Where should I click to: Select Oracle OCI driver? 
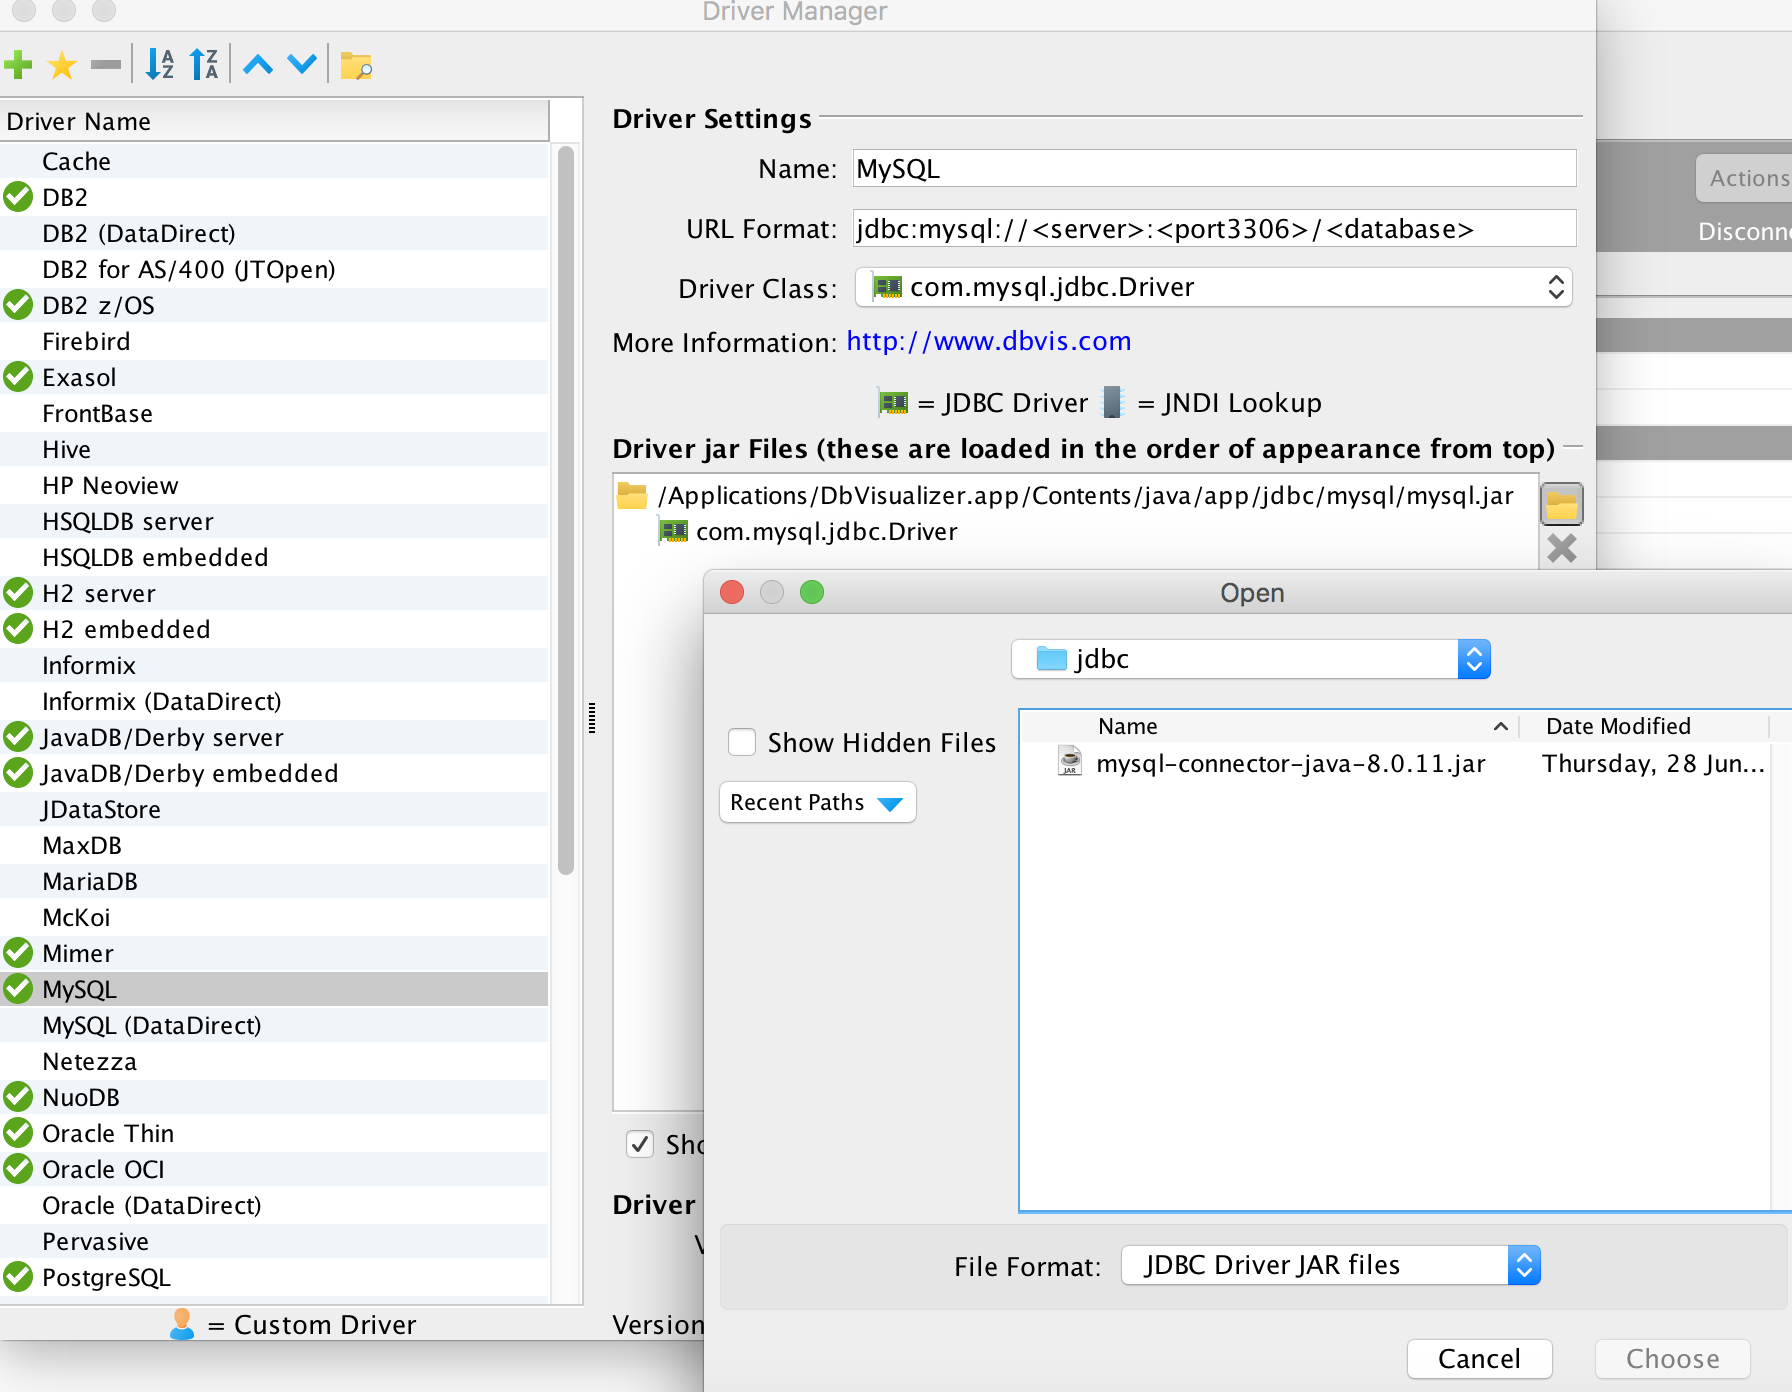tap(274, 1169)
